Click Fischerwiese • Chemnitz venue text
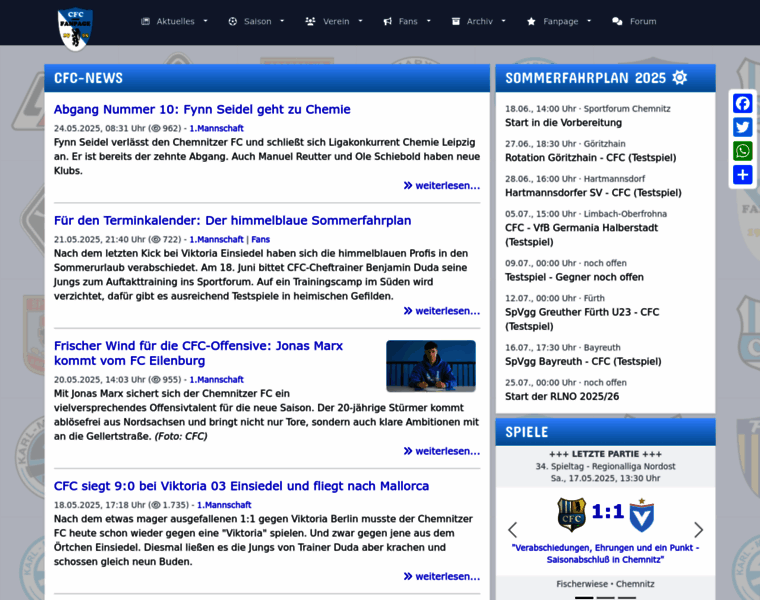The height and width of the screenshot is (600, 760). tap(605, 584)
